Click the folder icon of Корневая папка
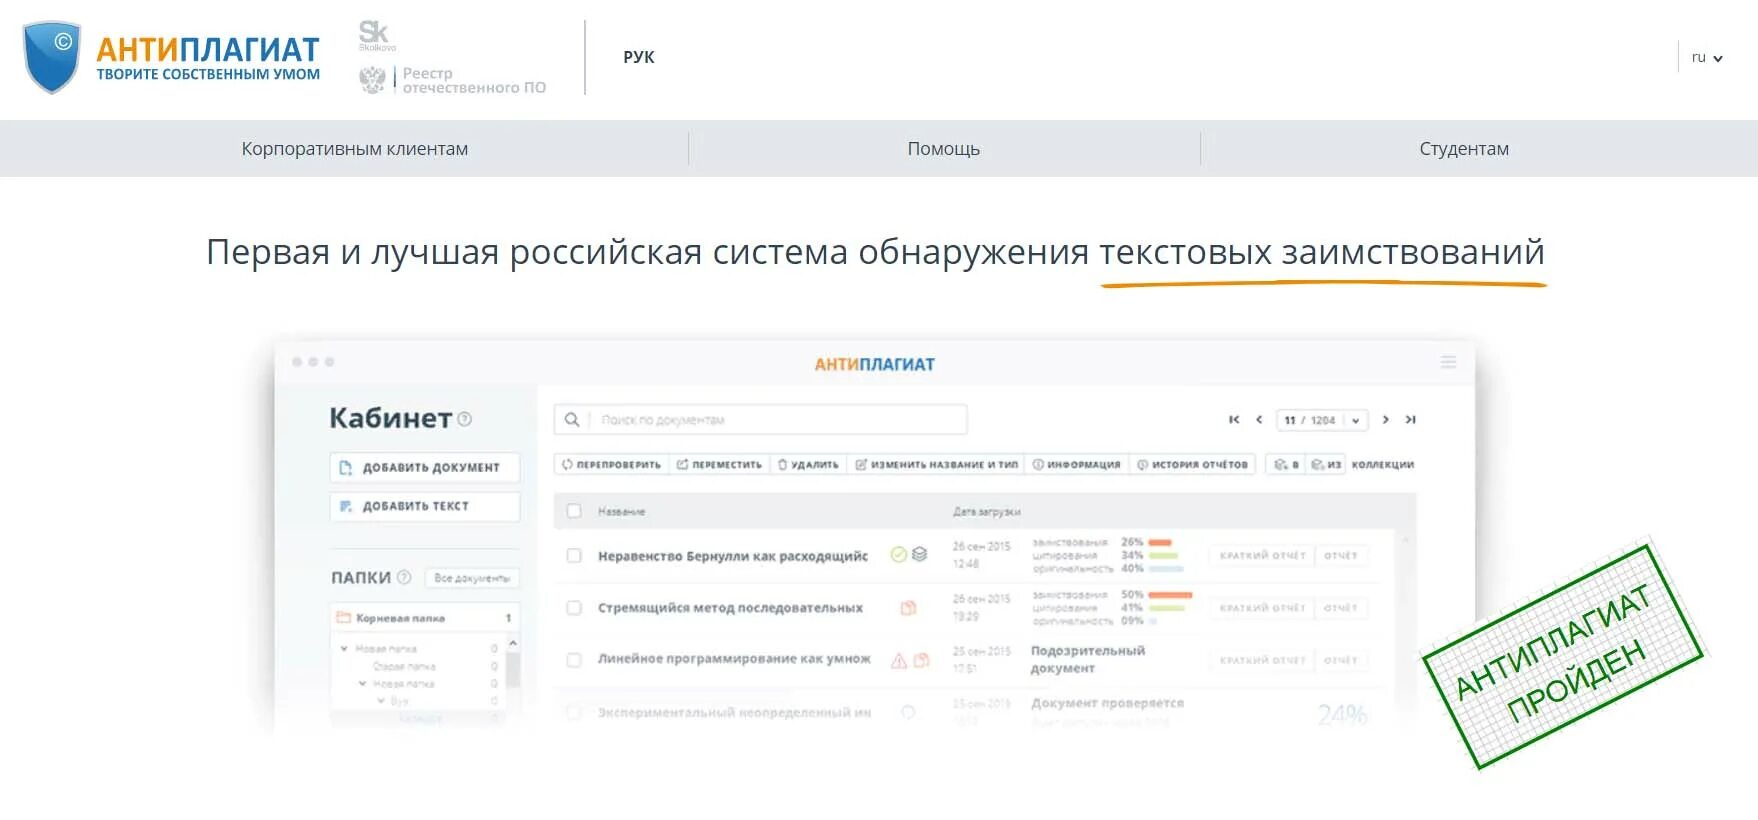The height and width of the screenshot is (820, 1758). tap(343, 618)
